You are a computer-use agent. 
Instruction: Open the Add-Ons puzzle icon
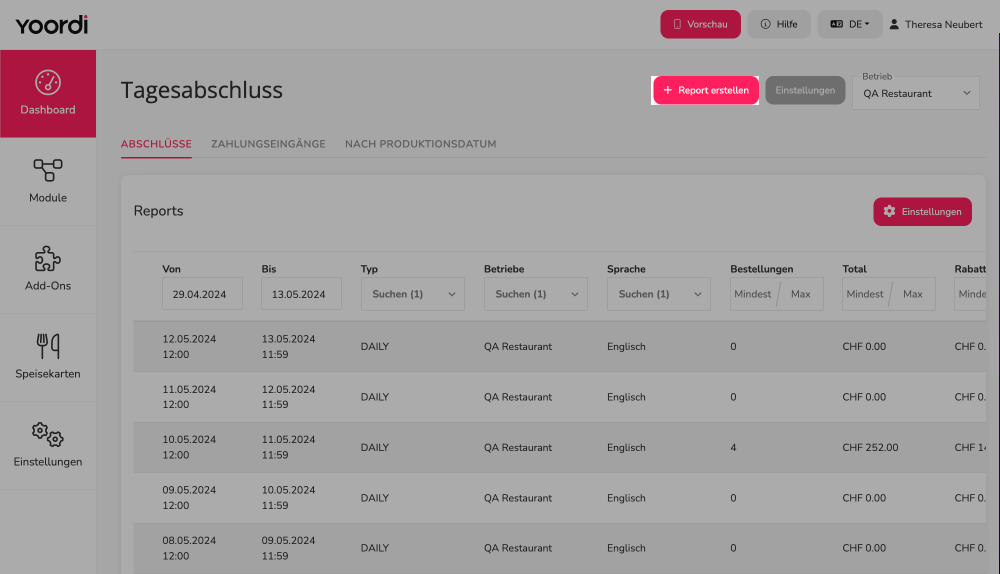(48, 259)
